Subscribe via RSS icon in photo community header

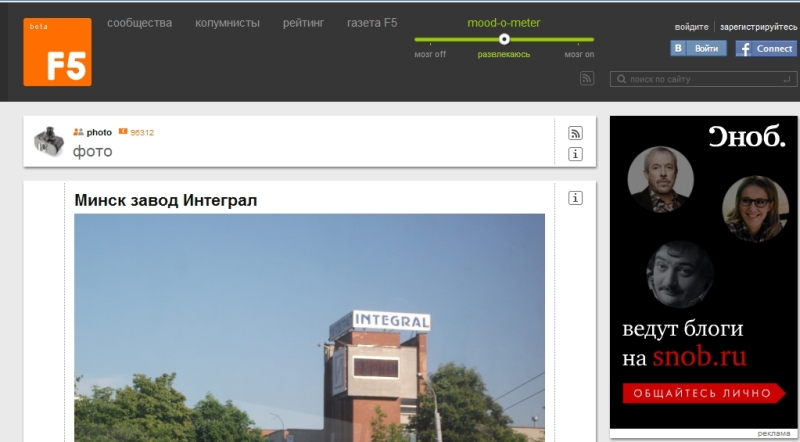(575, 133)
